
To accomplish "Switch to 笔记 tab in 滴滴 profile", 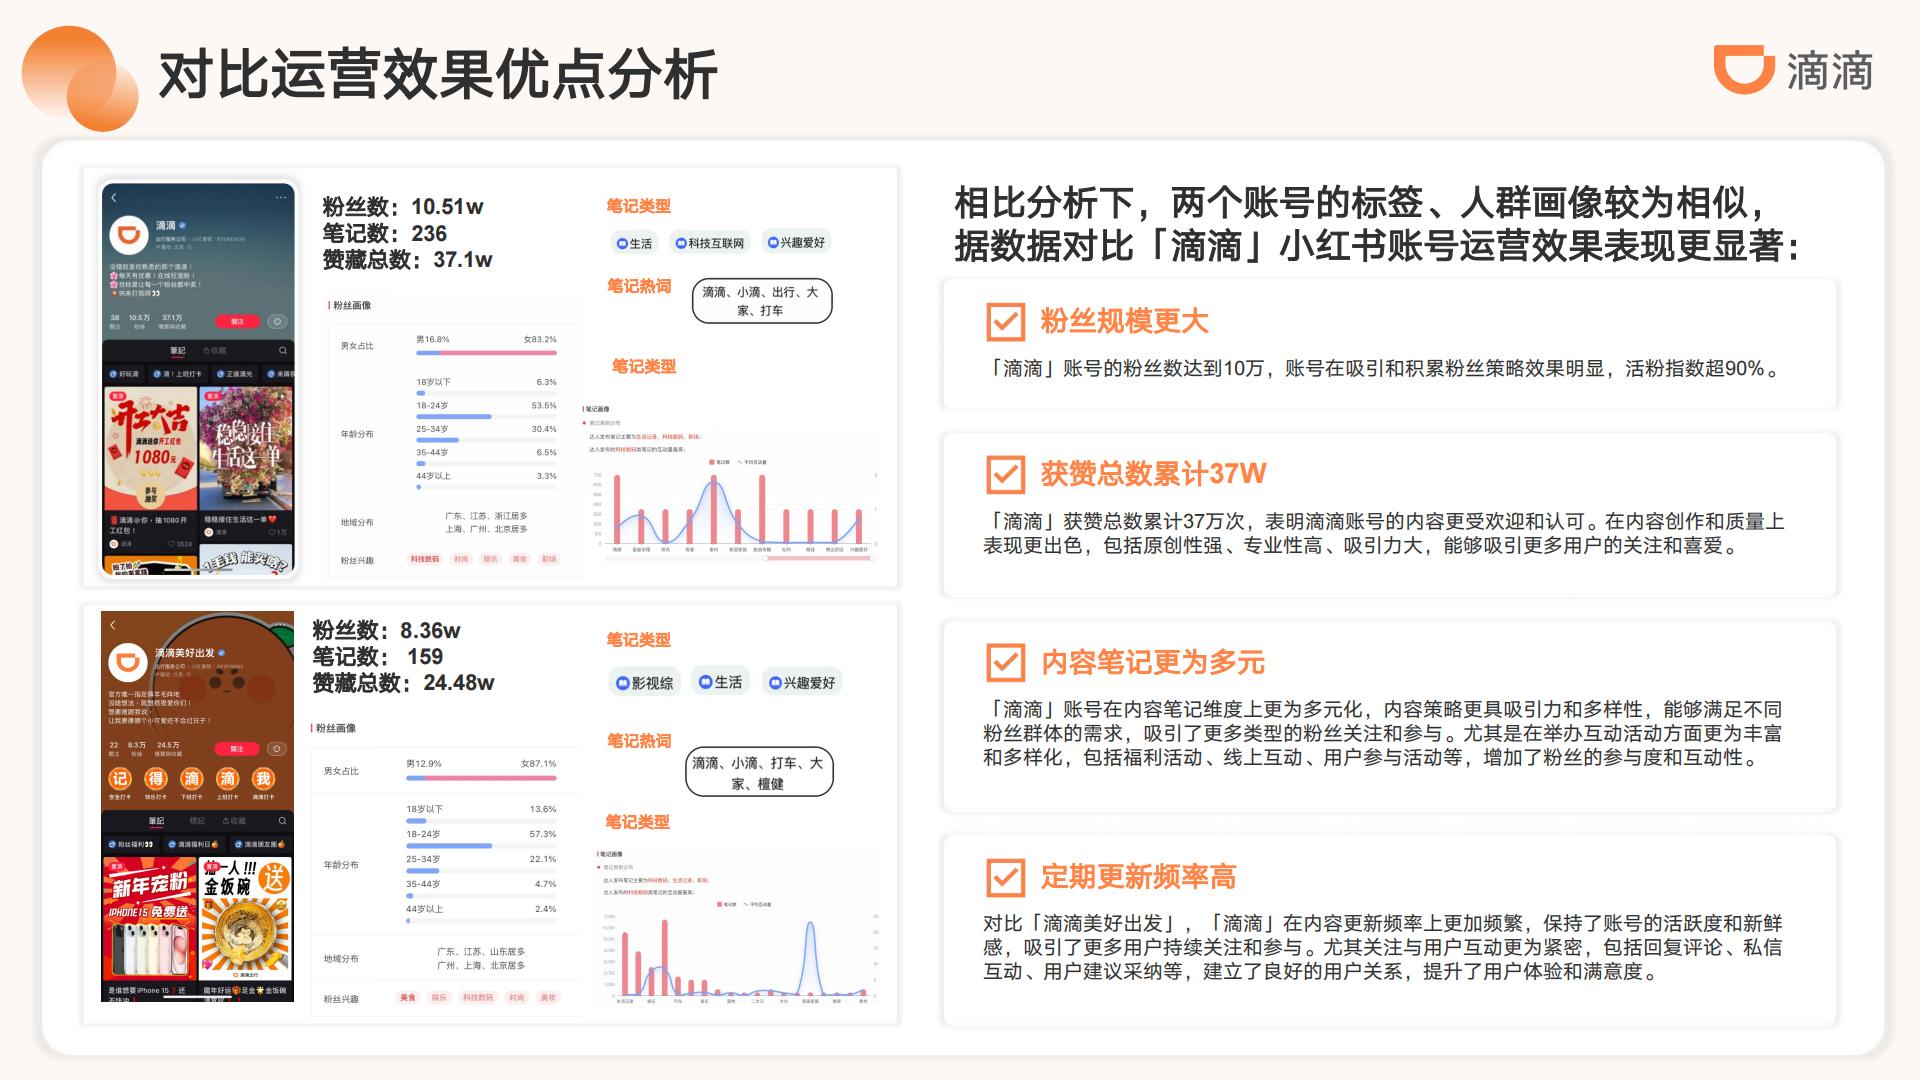I will 177,351.
